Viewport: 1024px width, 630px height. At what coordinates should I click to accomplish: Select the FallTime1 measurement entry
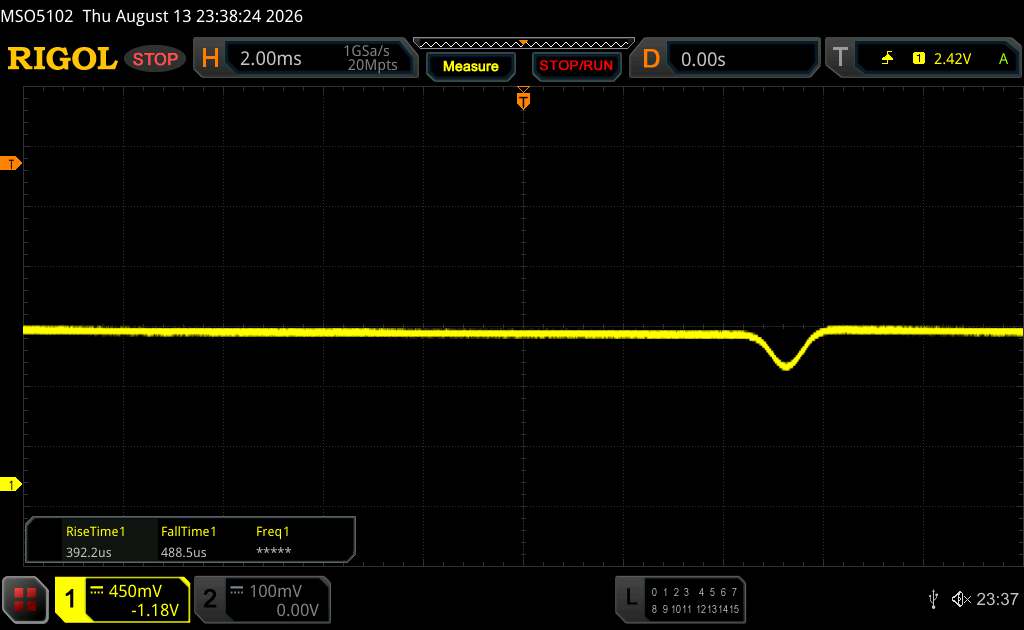(188, 541)
